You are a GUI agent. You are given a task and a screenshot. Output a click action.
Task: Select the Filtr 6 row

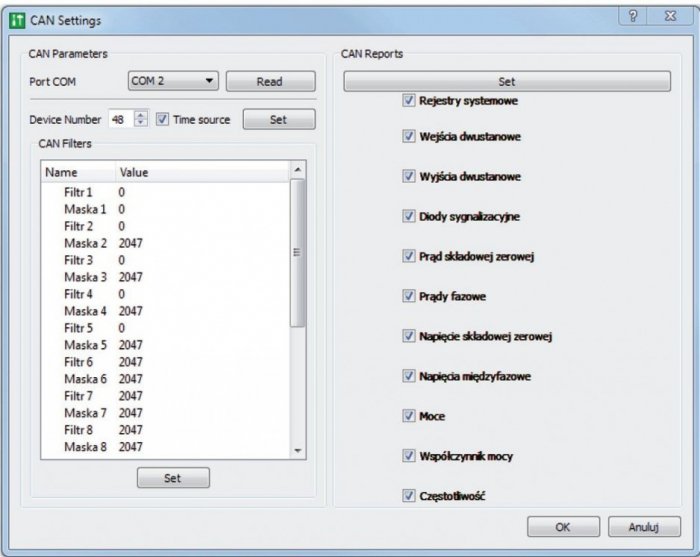click(165, 362)
